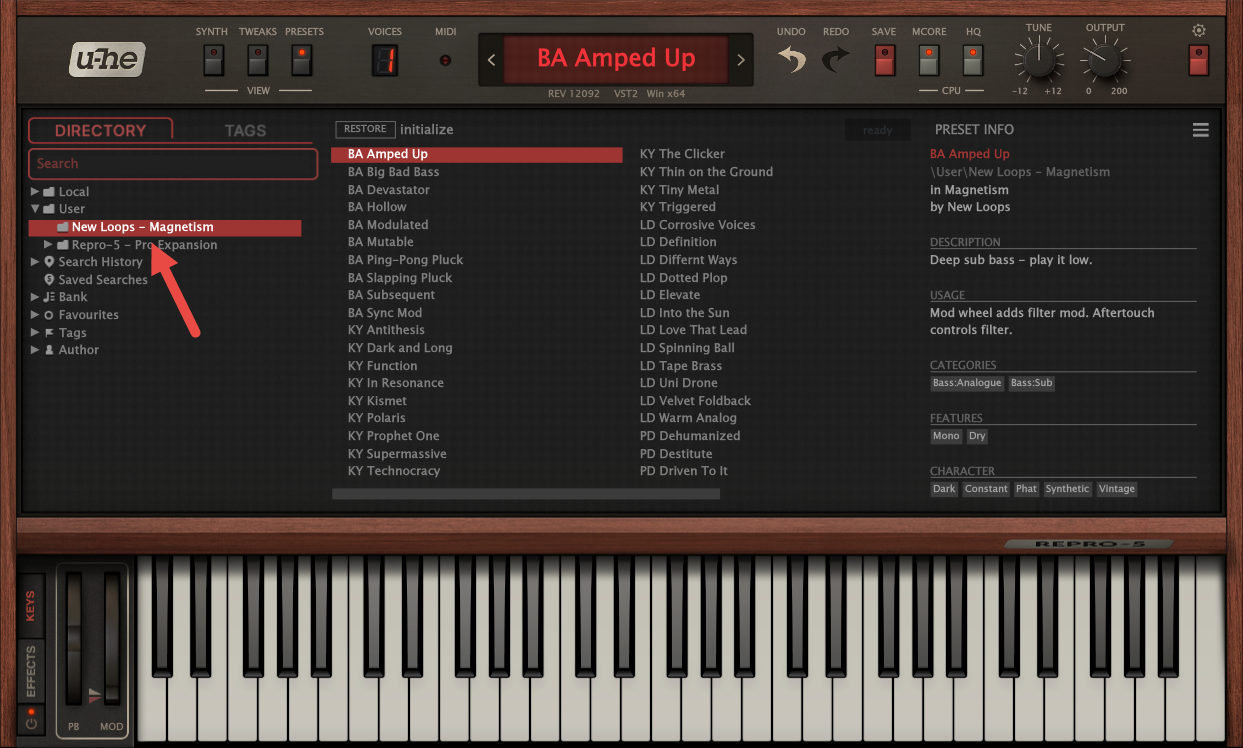This screenshot has height=748, width=1243.
Task: Open the EFFECTS side tab
Action: click(31, 672)
